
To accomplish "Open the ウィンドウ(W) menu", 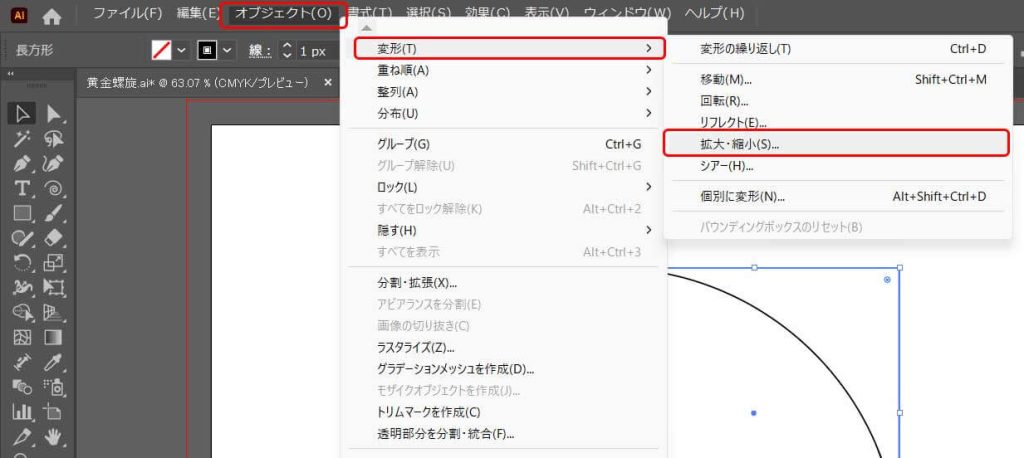I will coord(627,13).
